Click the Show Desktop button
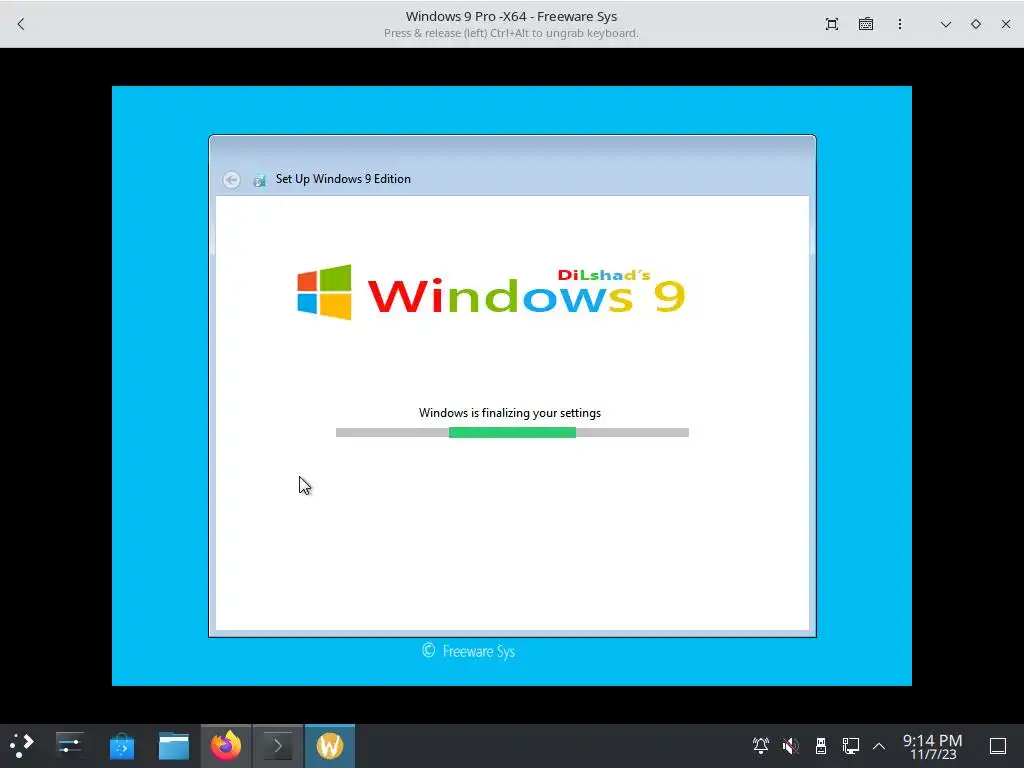 click(x=998, y=746)
